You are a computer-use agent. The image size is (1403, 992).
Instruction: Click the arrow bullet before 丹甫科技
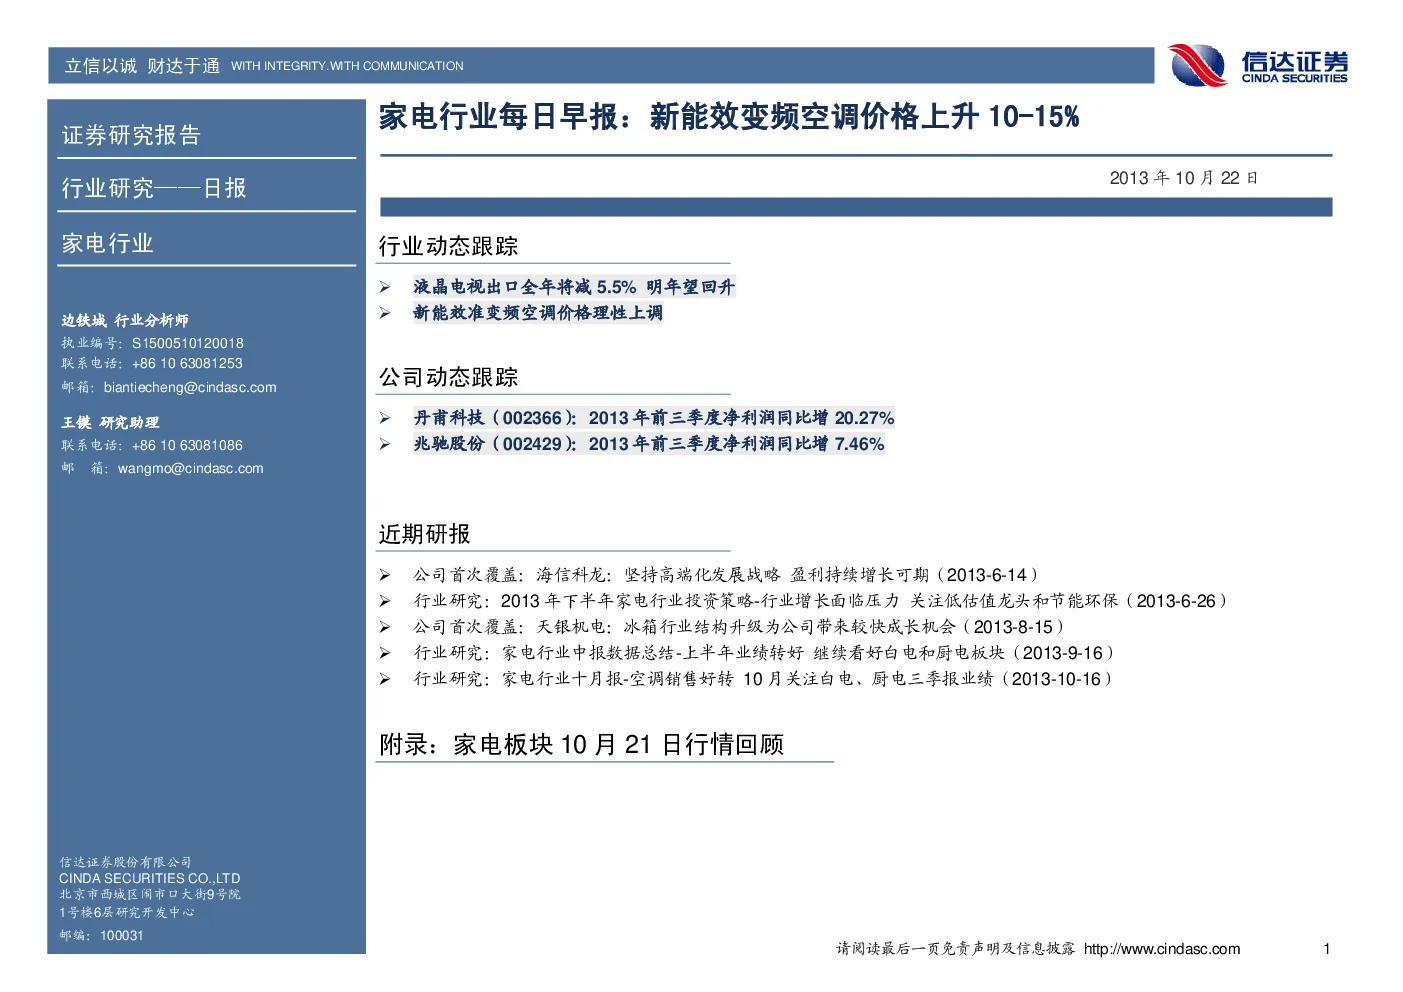tap(385, 418)
